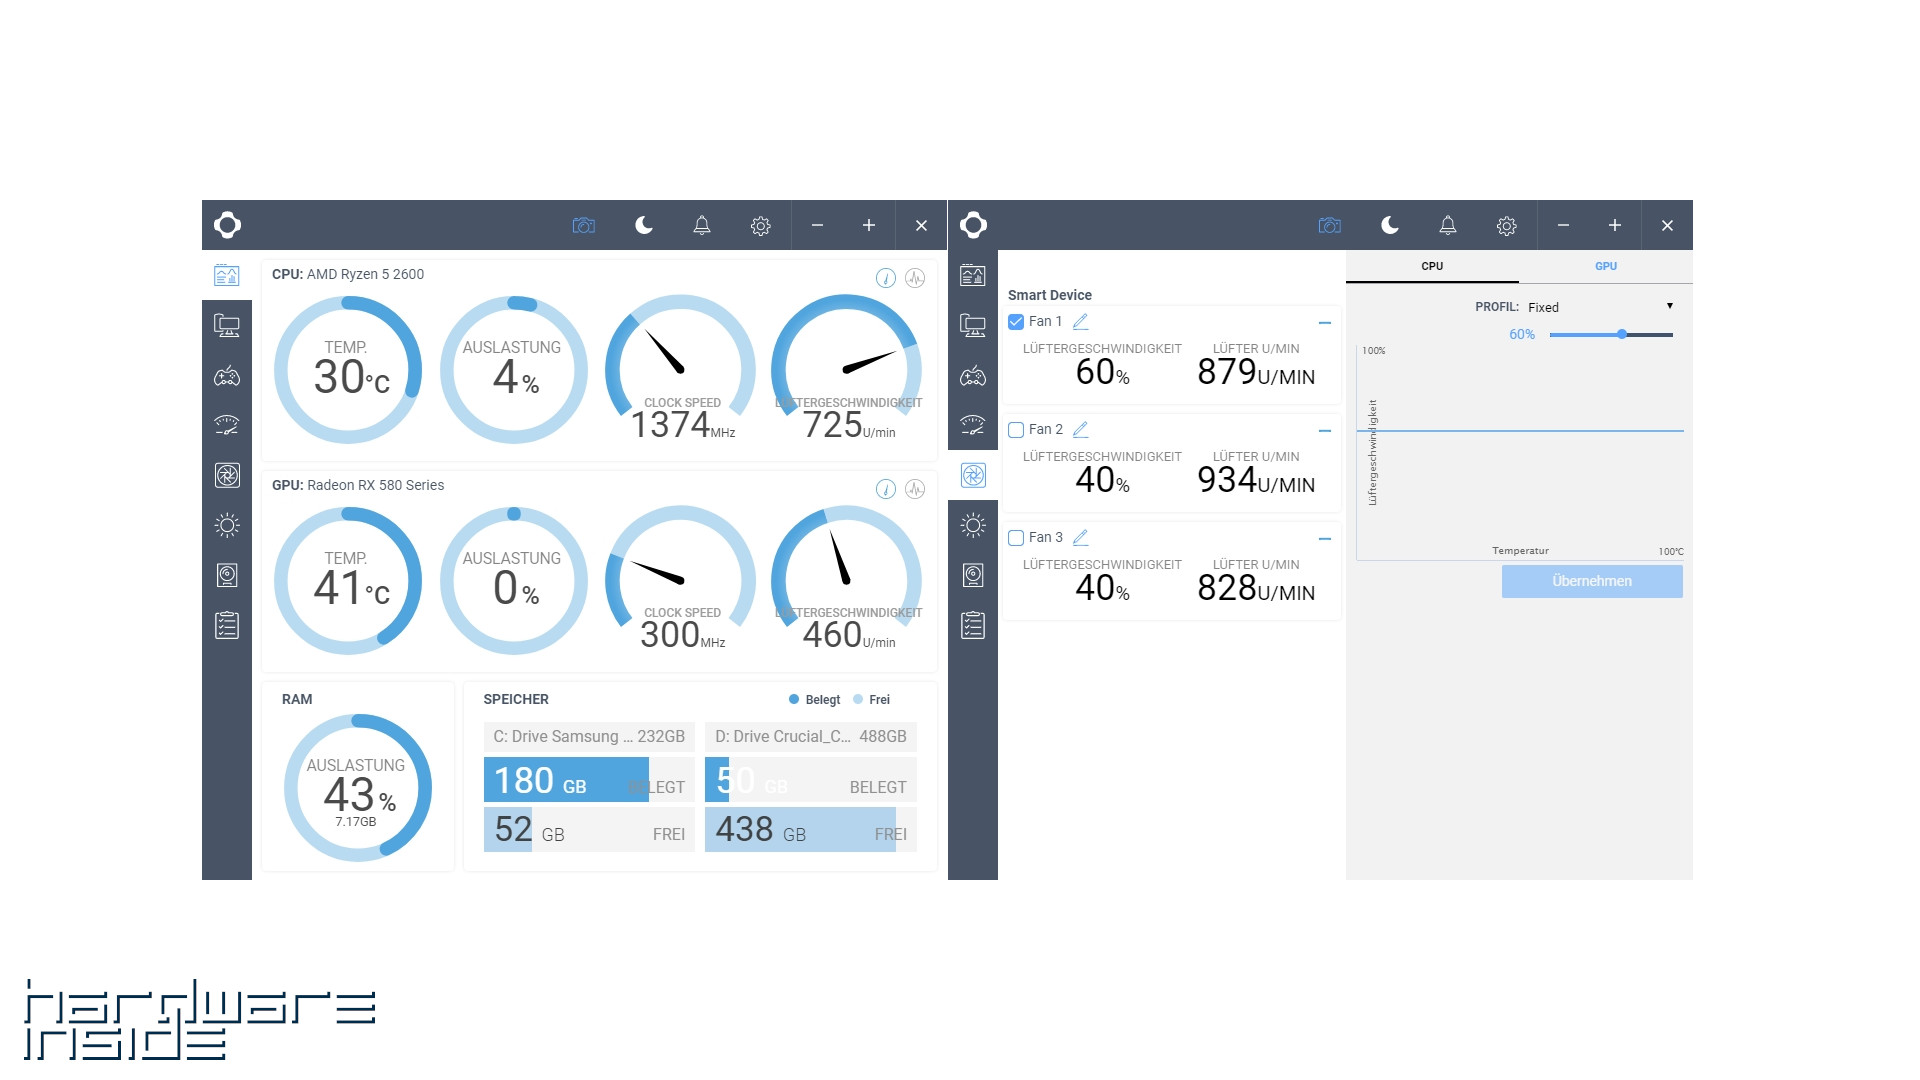Adjust the 60% fan speed slider
Image resolution: width=1920 pixels, height=1080 pixels.
1622,335
